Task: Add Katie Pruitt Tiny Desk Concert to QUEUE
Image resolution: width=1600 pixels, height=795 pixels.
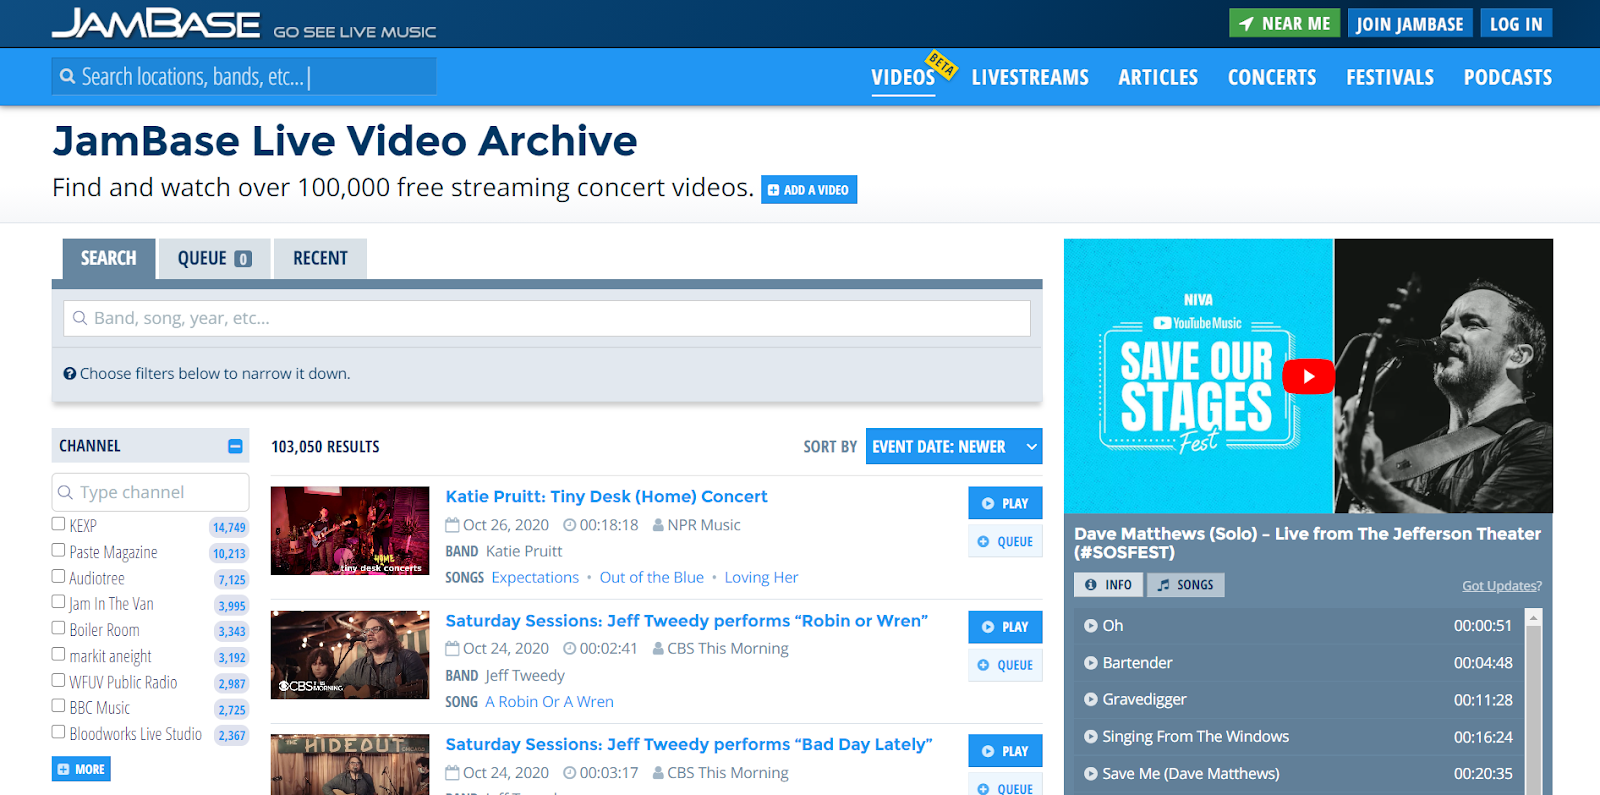Action: pos(1005,541)
